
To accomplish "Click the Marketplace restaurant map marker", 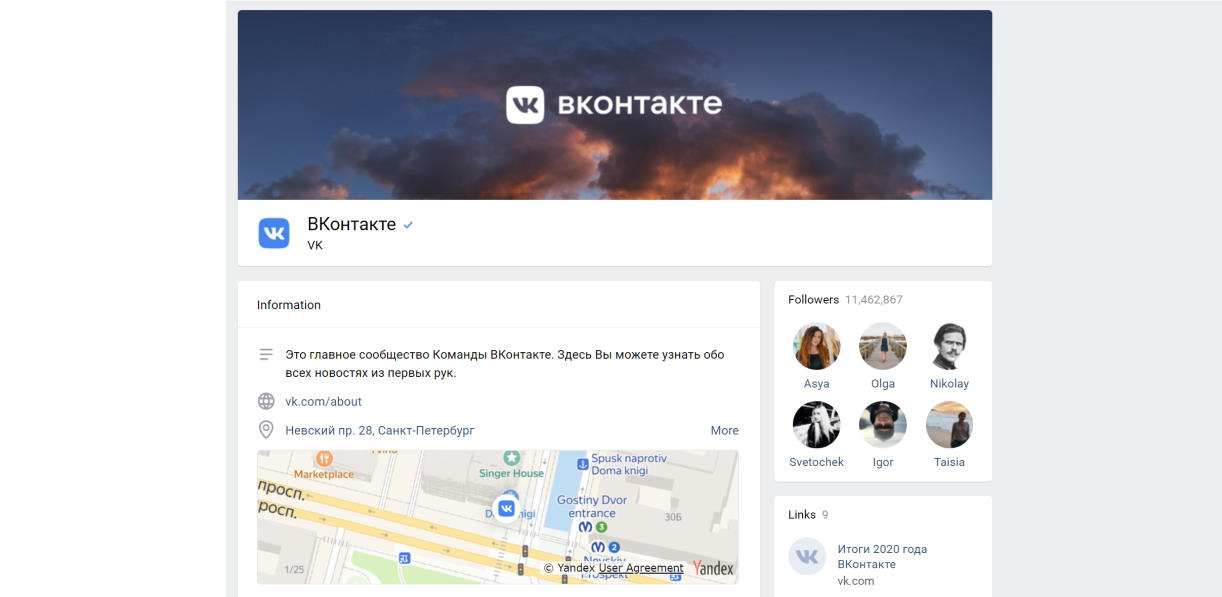I will (x=324, y=460).
